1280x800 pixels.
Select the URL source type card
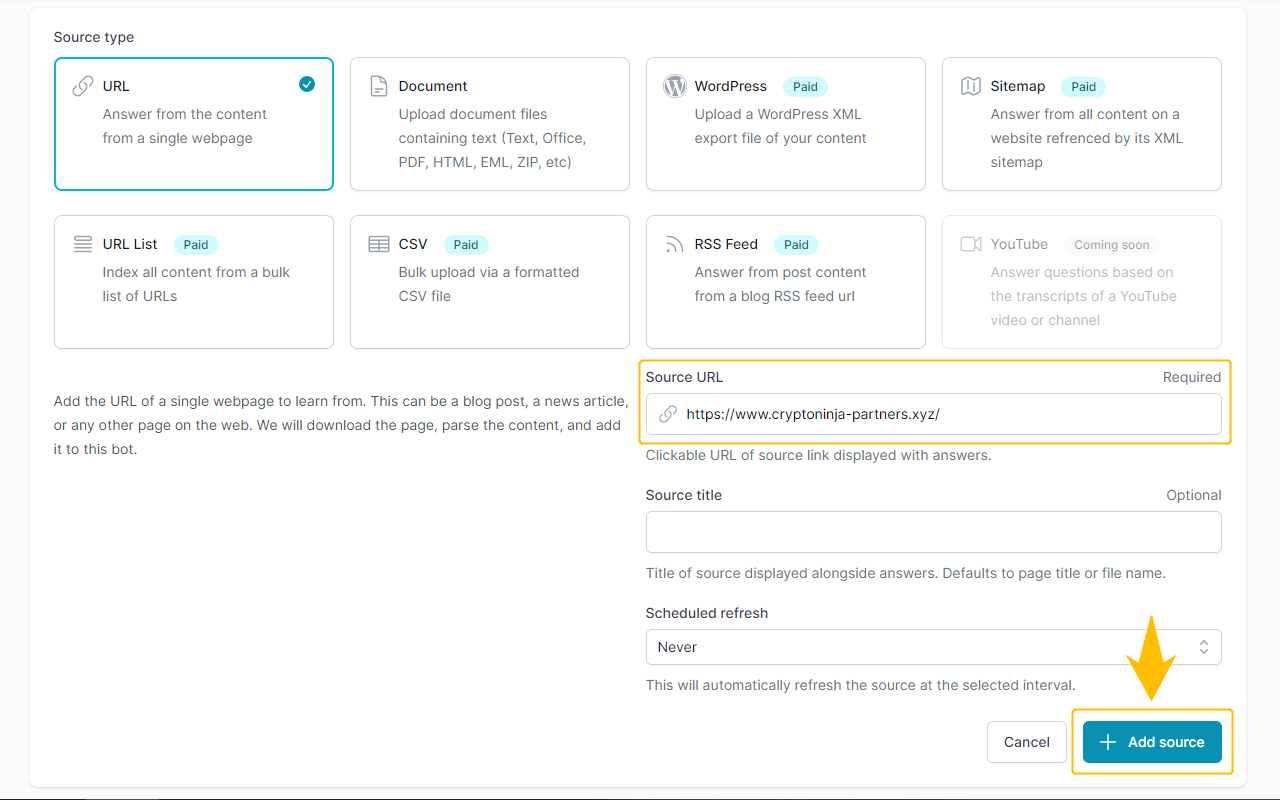coord(194,124)
